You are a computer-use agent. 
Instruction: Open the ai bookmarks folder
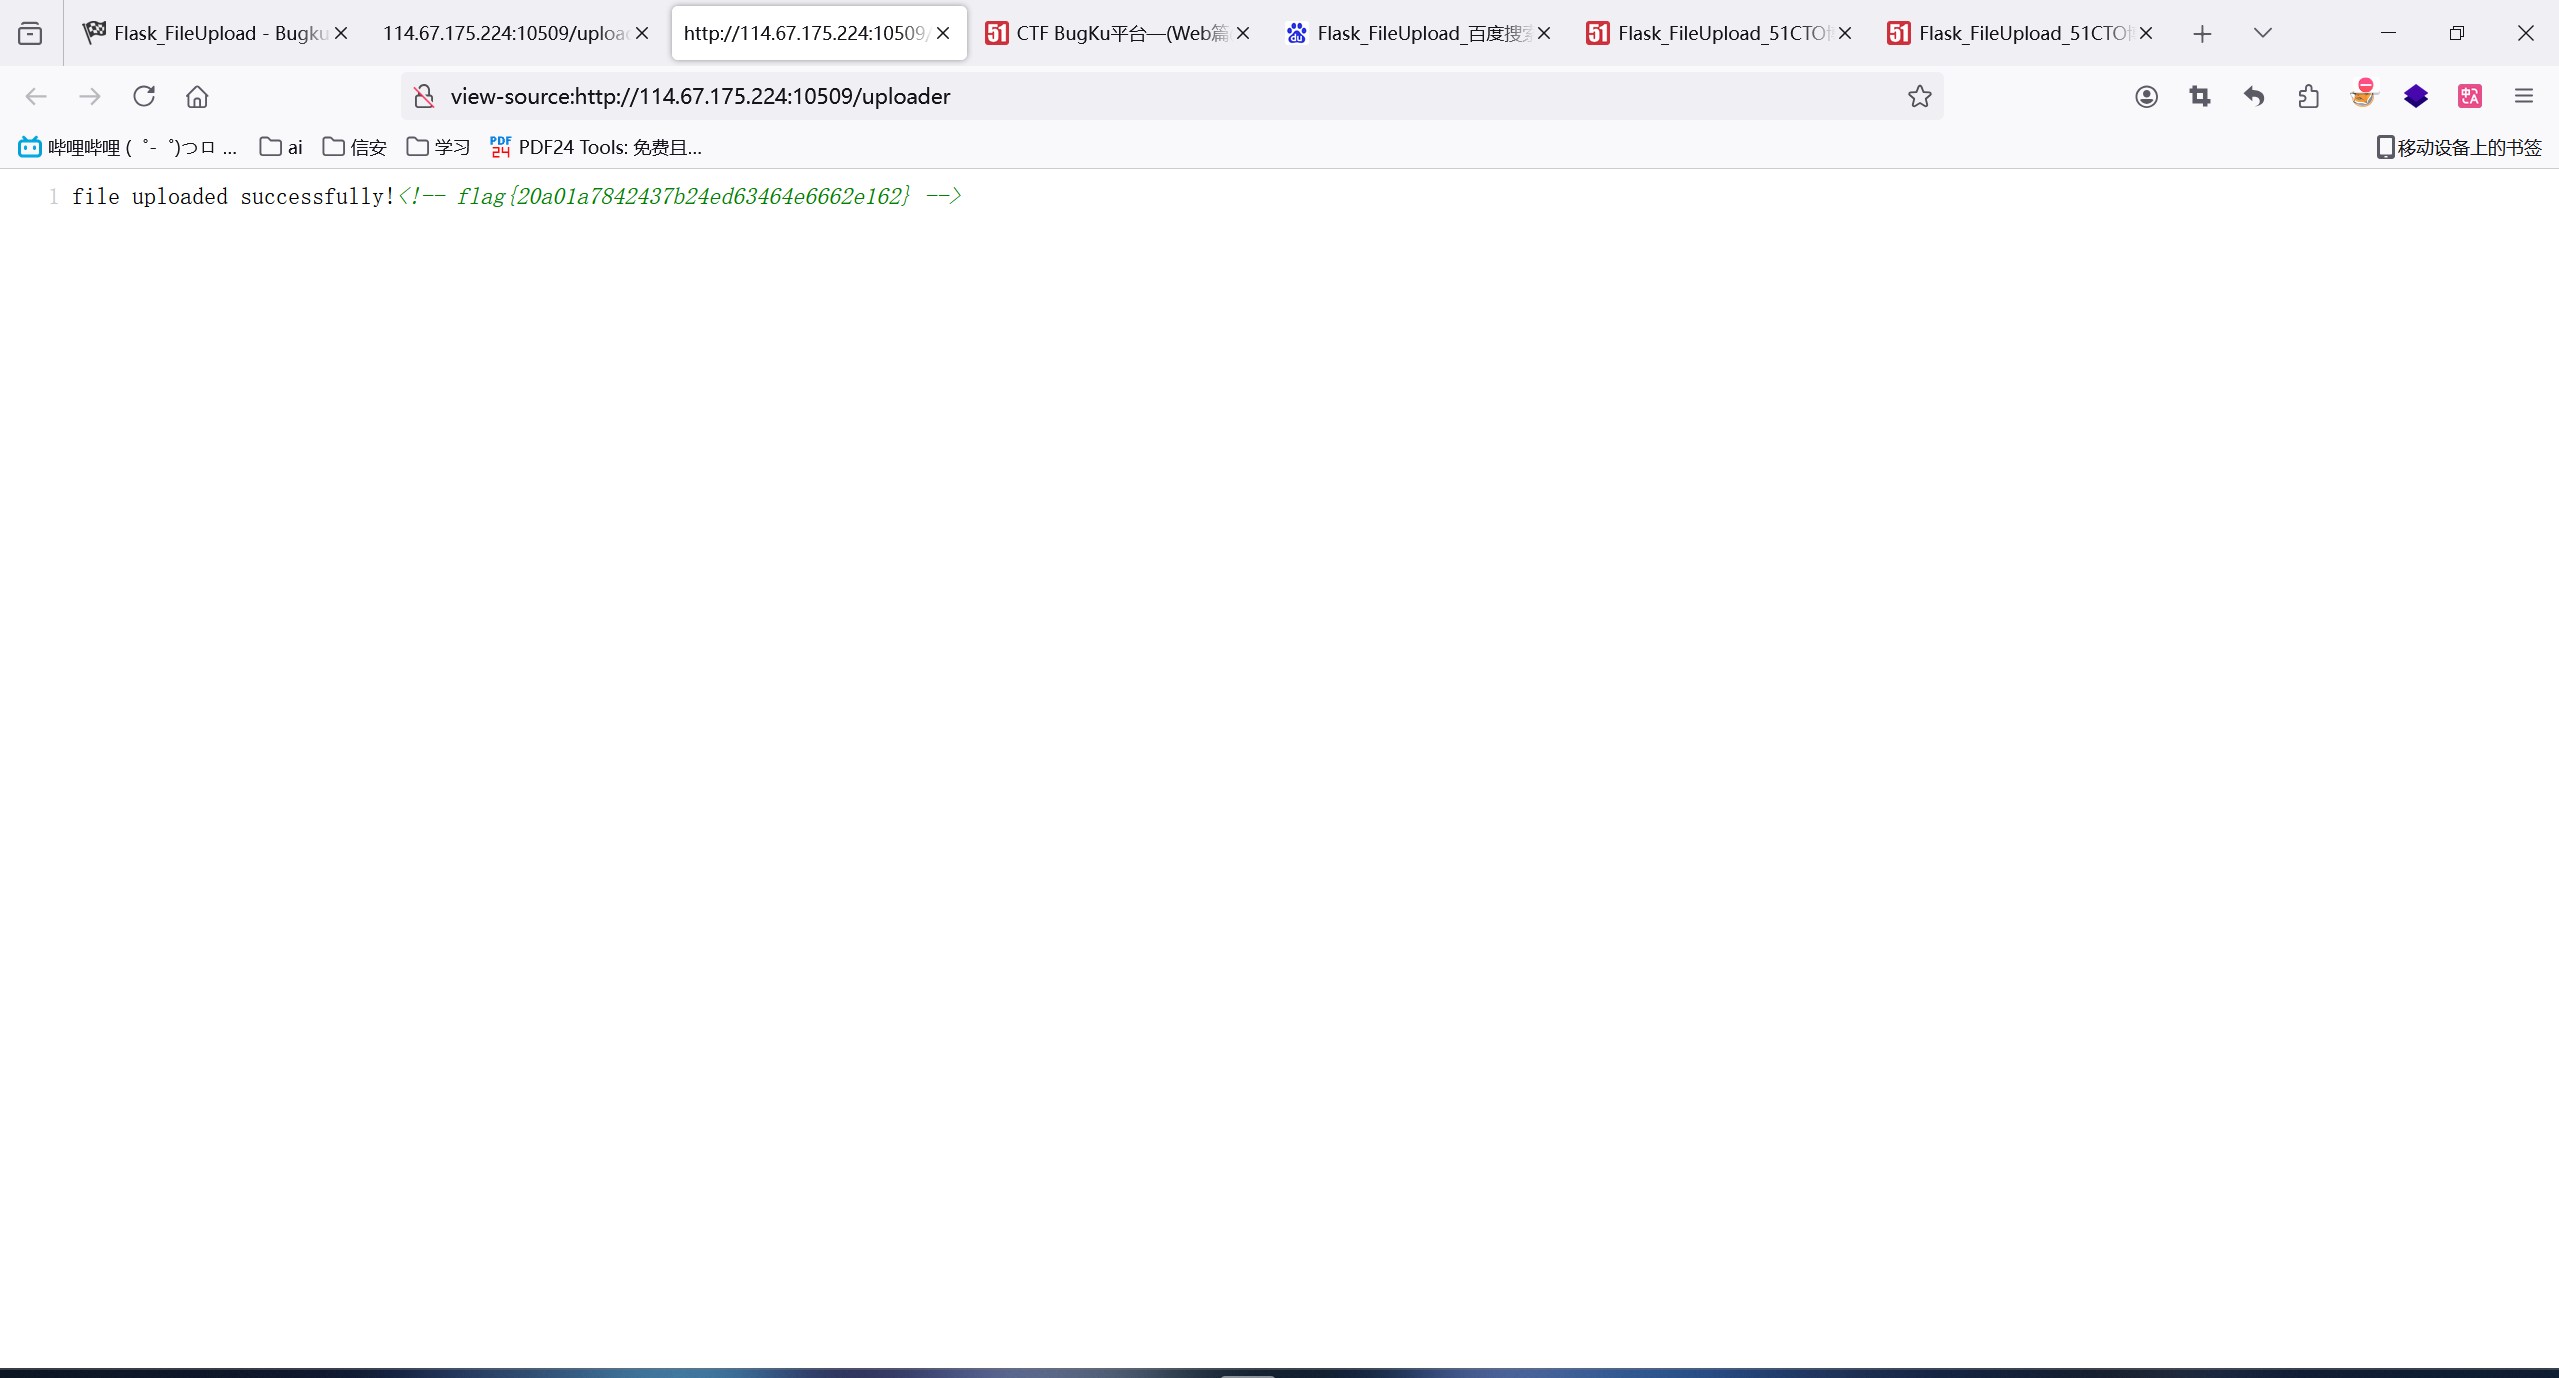[x=281, y=147]
